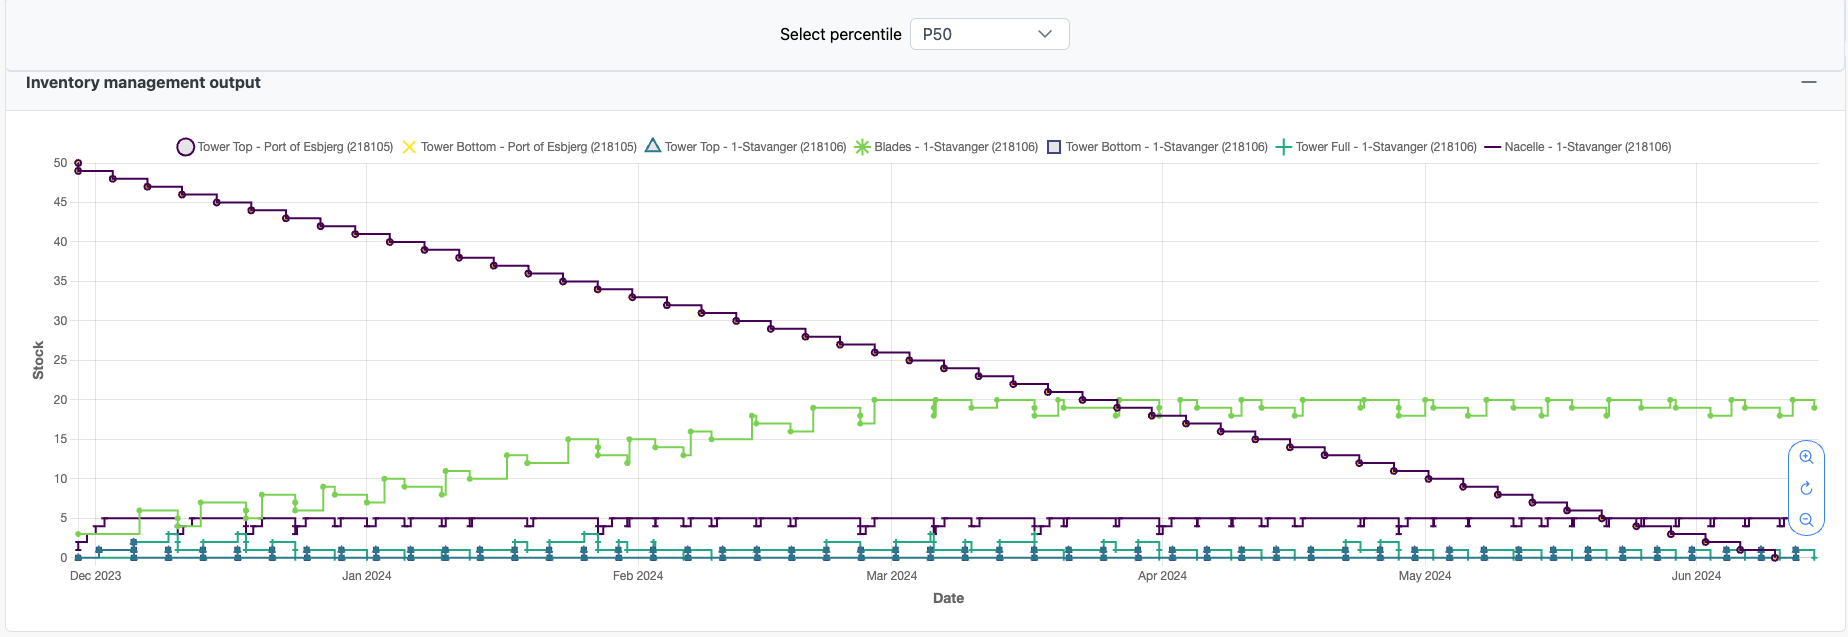The image size is (1848, 637).
Task: Click the chart zoom-in magnifier icon
Action: tap(1806, 457)
